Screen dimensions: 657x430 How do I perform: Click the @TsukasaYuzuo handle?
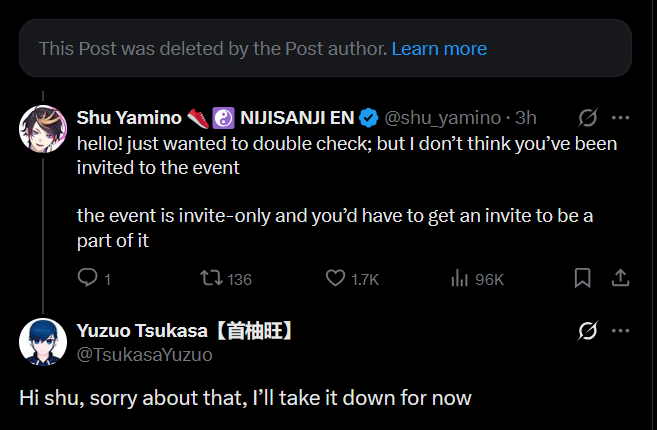pyautogui.click(x=145, y=355)
